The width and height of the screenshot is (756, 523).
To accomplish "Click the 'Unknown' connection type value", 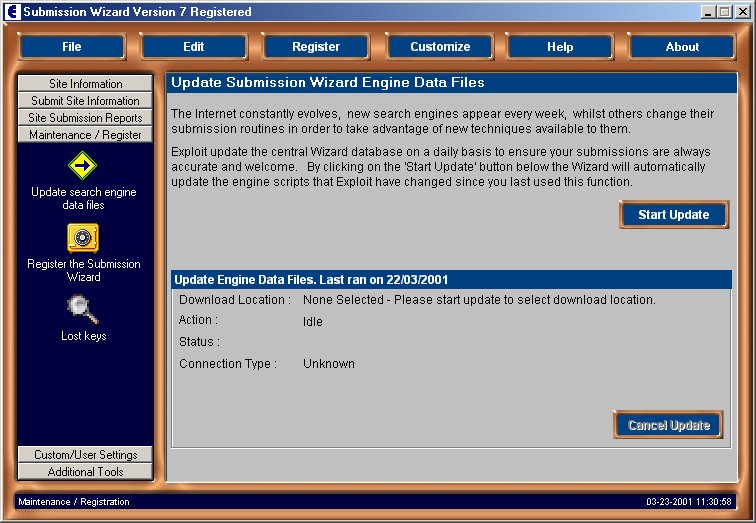I will pyautogui.click(x=328, y=363).
